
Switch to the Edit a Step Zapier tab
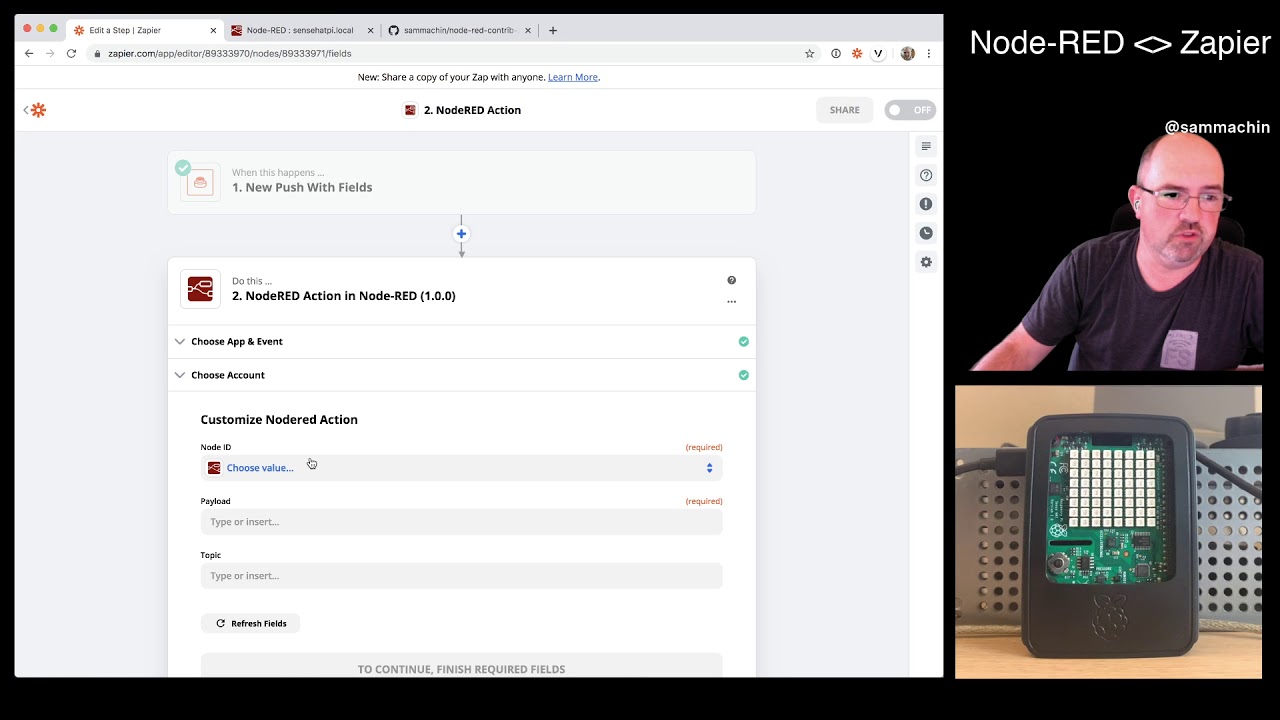145,30
